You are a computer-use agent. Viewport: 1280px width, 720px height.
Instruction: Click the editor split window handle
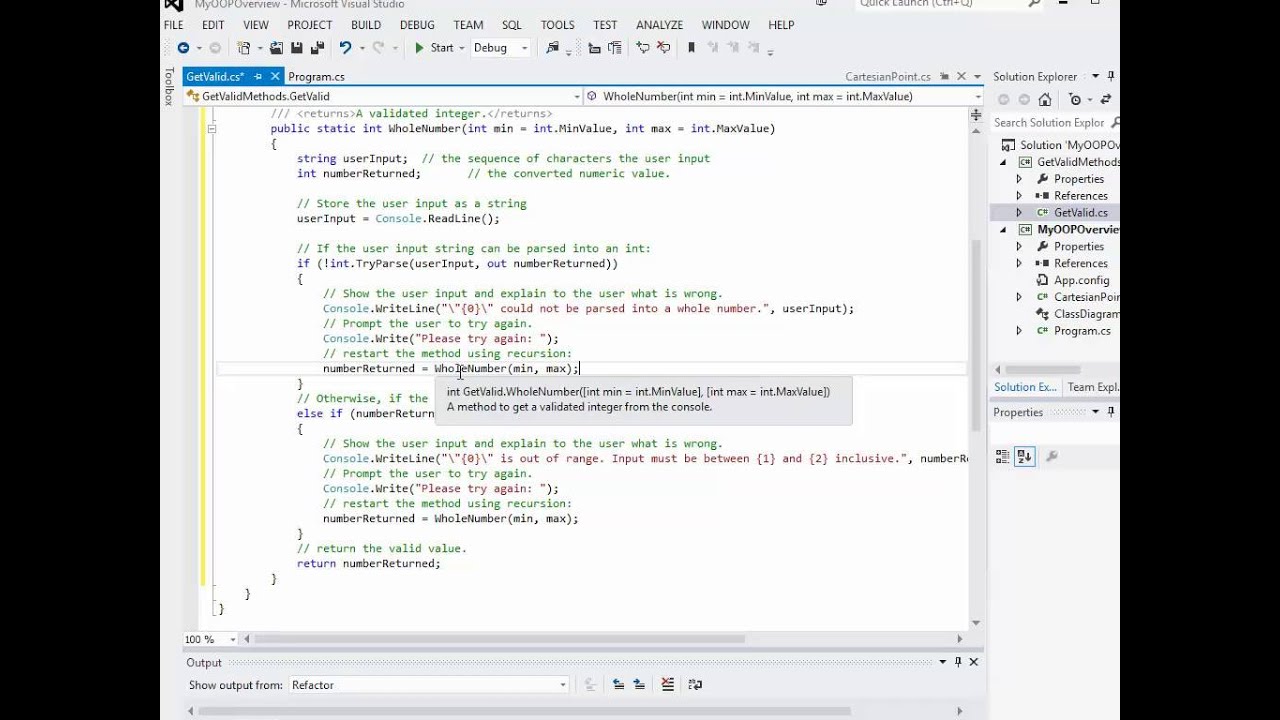tap(977, 113)
